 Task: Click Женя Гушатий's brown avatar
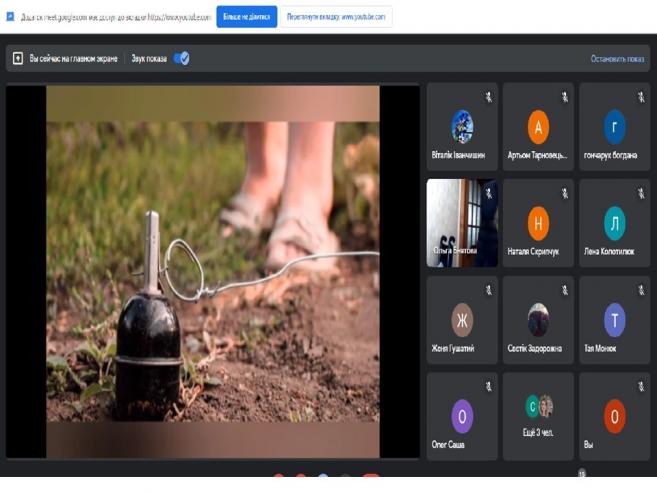[x=462, y=320]
